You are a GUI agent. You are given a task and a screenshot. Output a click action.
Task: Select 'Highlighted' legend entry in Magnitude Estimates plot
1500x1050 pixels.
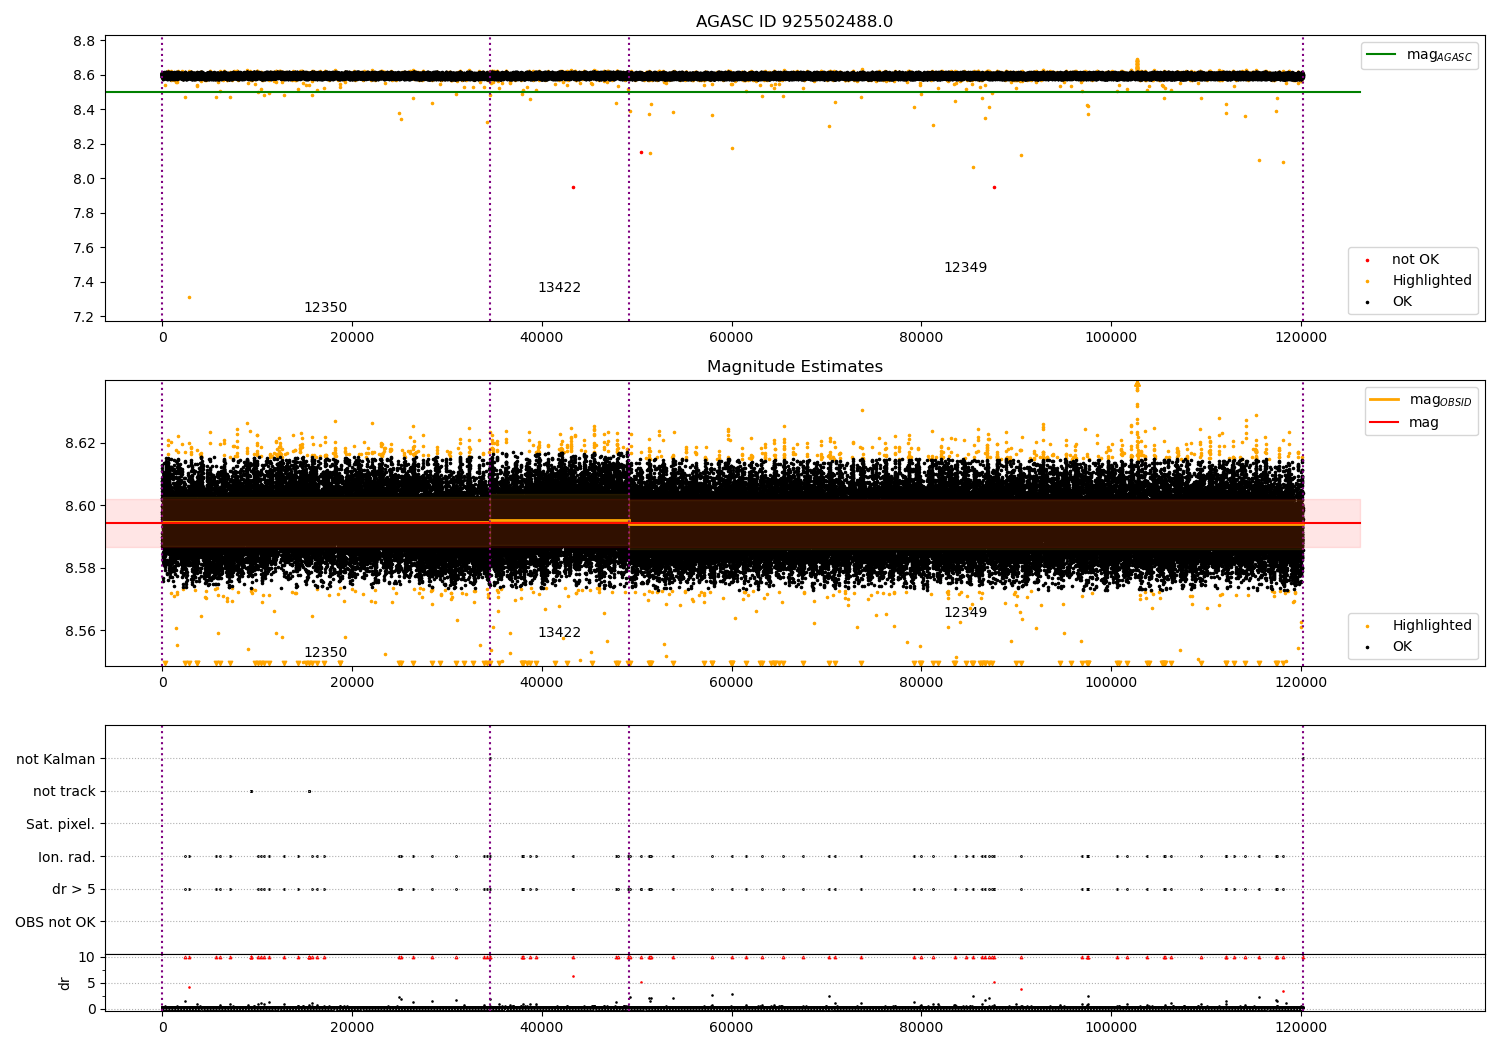tap(1432, 626)
